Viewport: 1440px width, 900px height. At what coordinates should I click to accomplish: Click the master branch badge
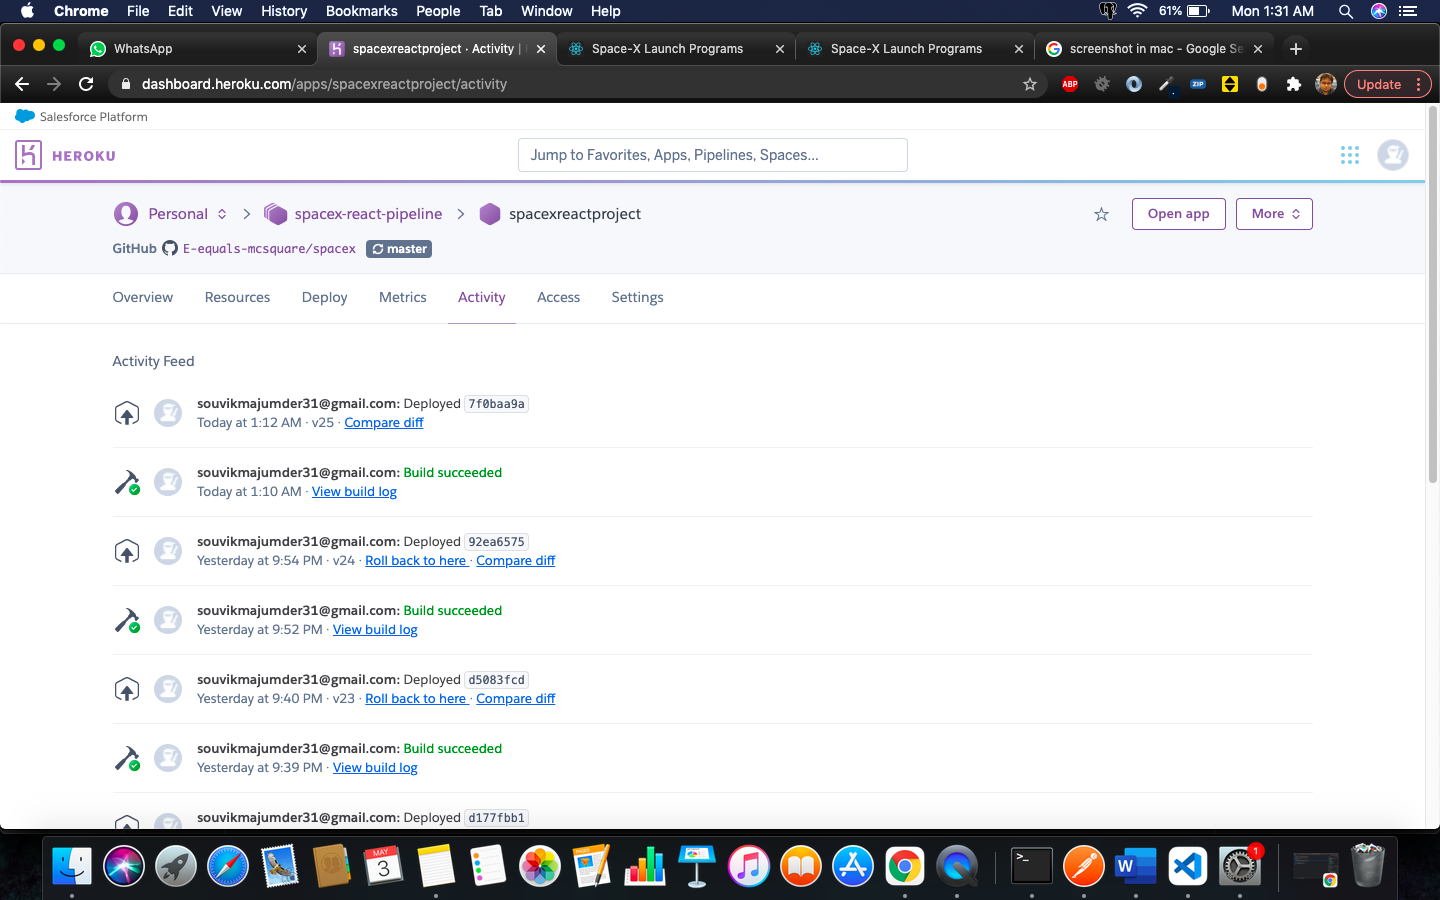tap(399, 249)
